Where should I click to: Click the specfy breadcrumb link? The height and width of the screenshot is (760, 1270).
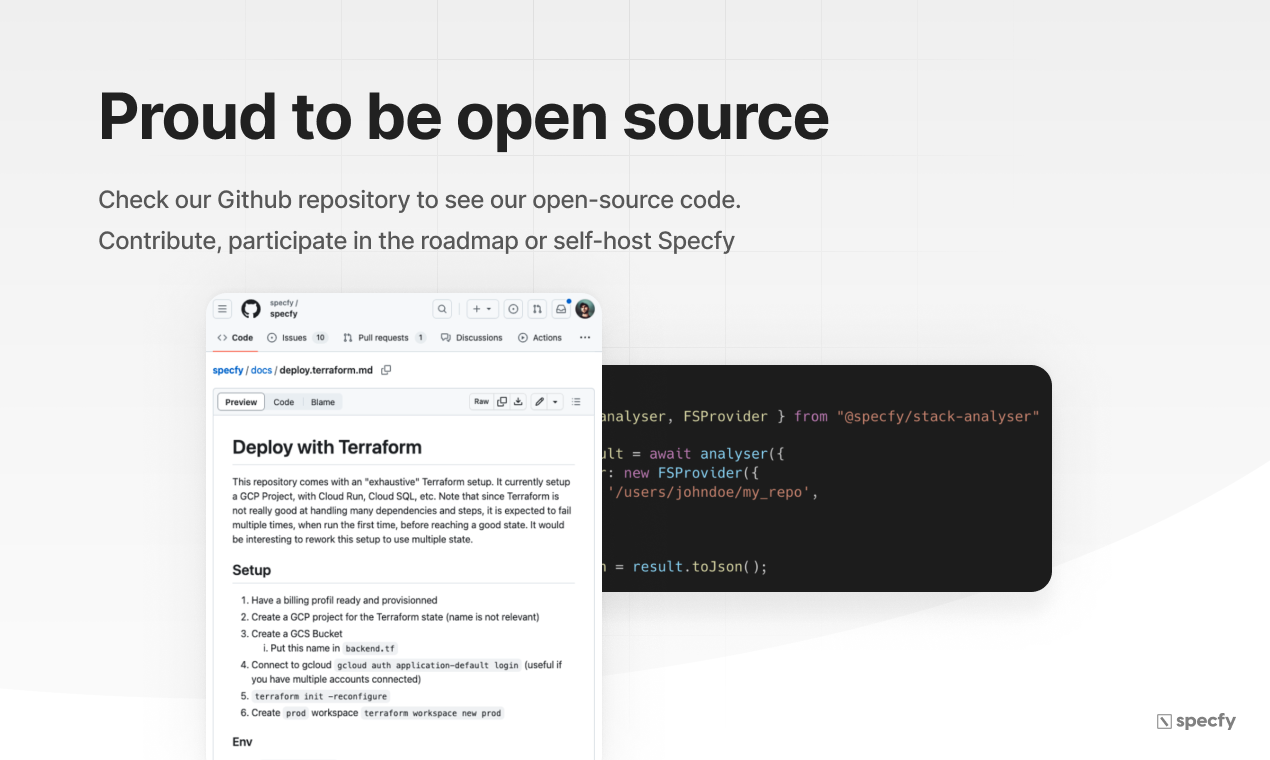tap(228, 370)
